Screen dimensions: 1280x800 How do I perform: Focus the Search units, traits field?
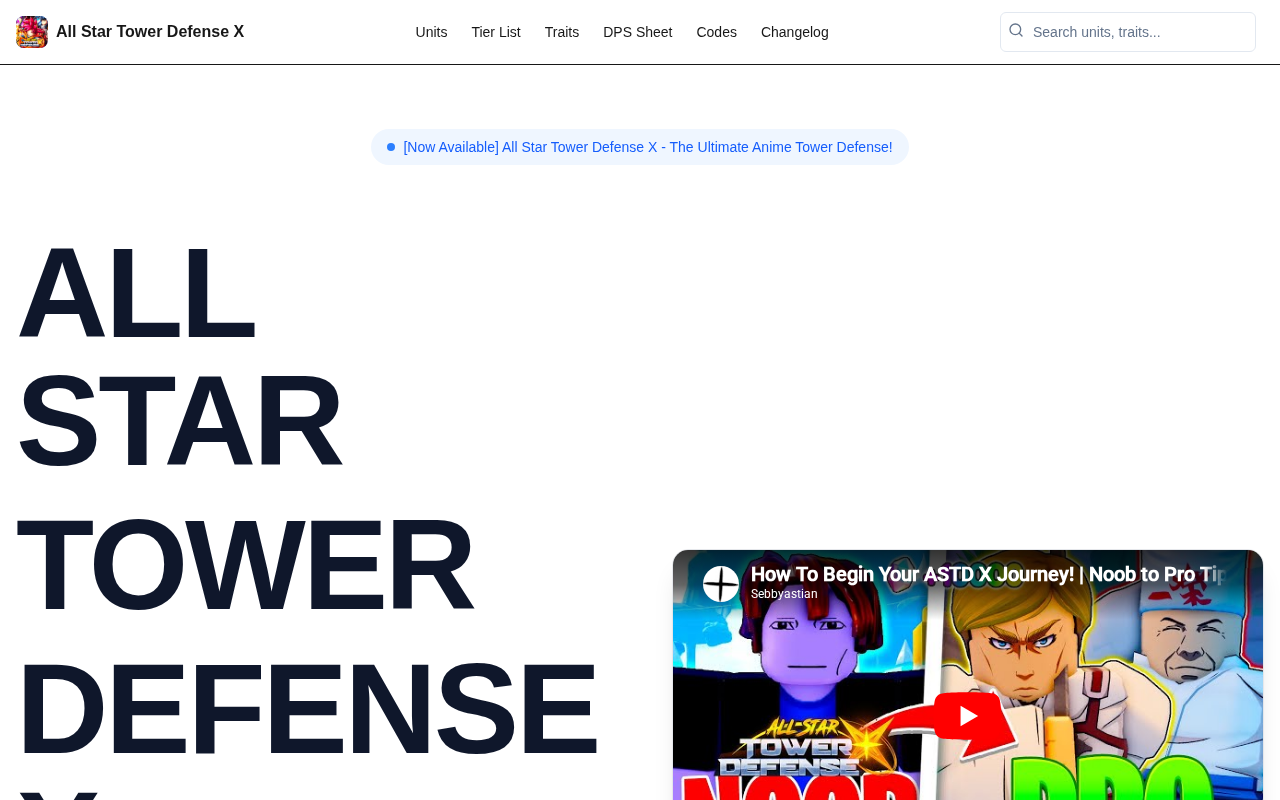coord(1128,32)
